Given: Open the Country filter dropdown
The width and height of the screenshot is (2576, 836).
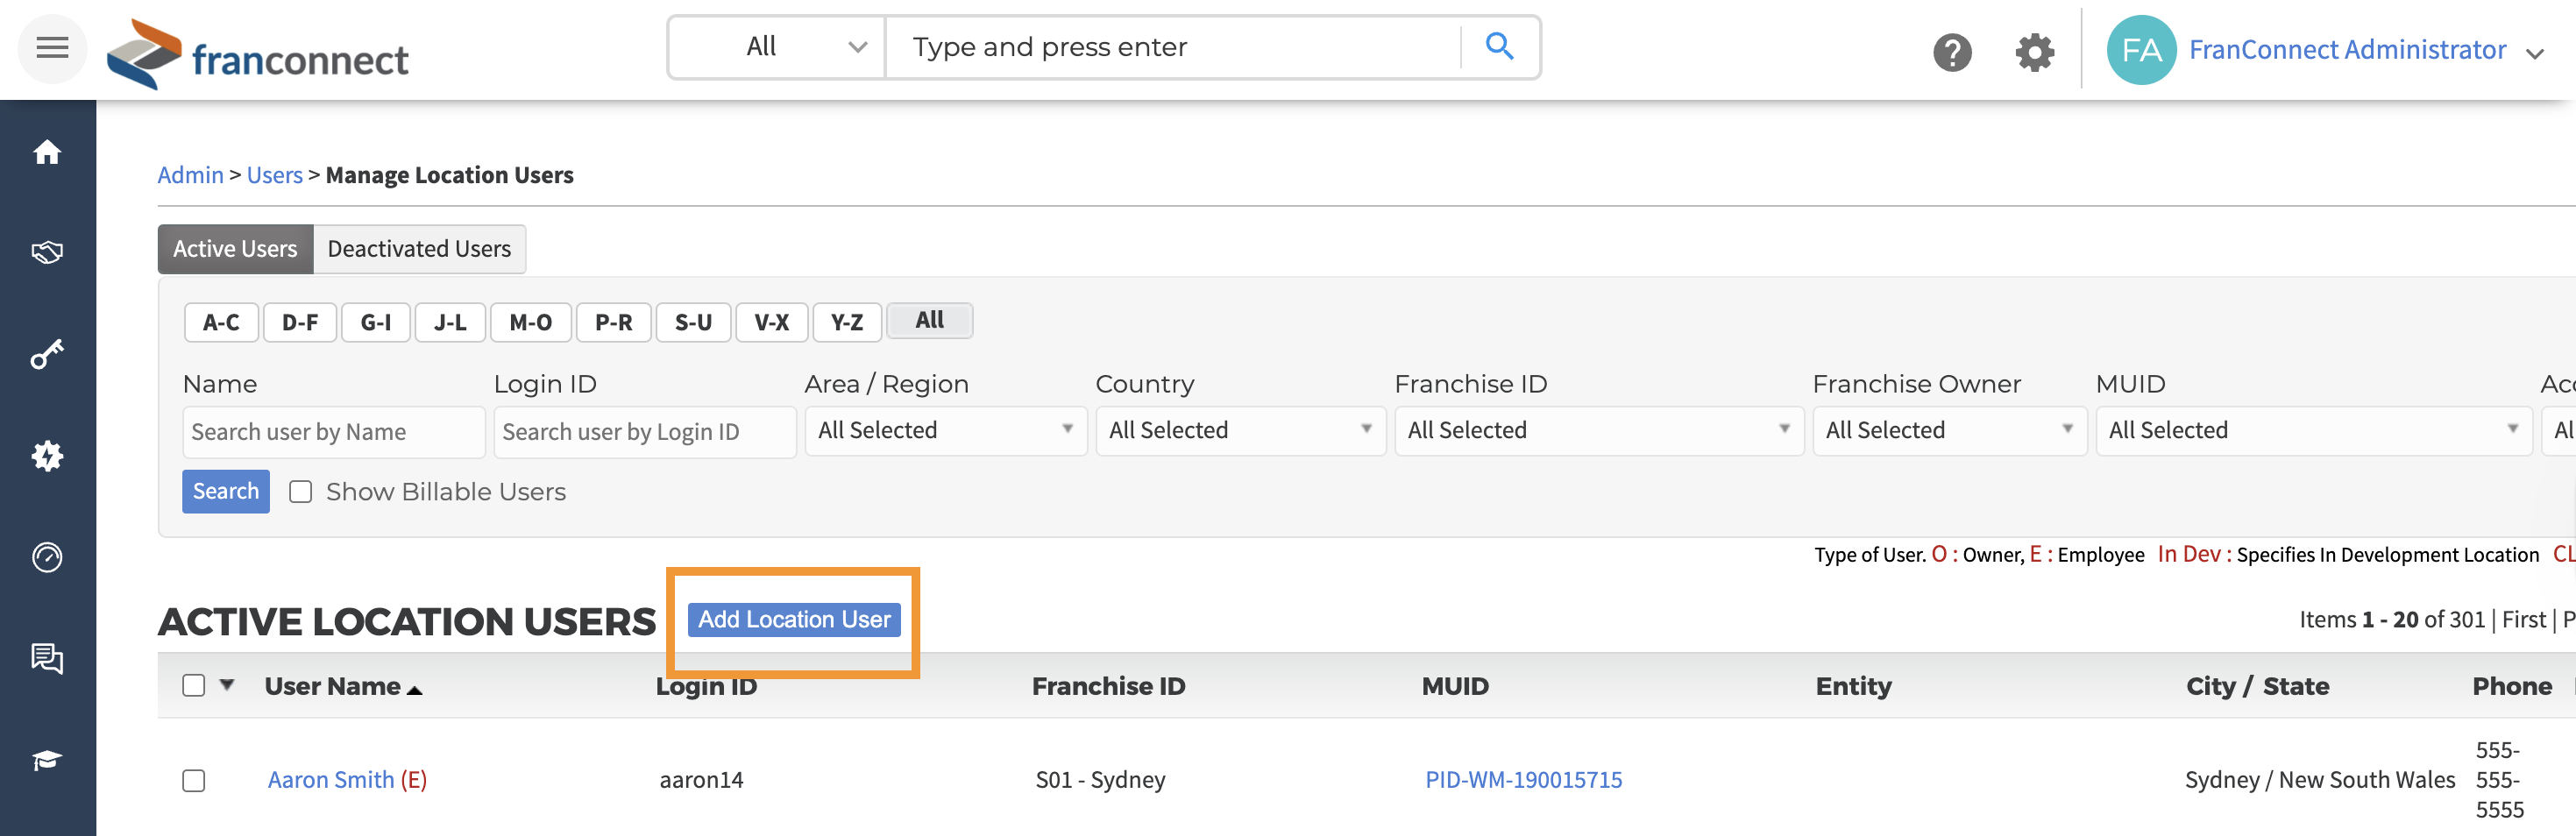Looking at the screenshot, I should click(1239, 431).
